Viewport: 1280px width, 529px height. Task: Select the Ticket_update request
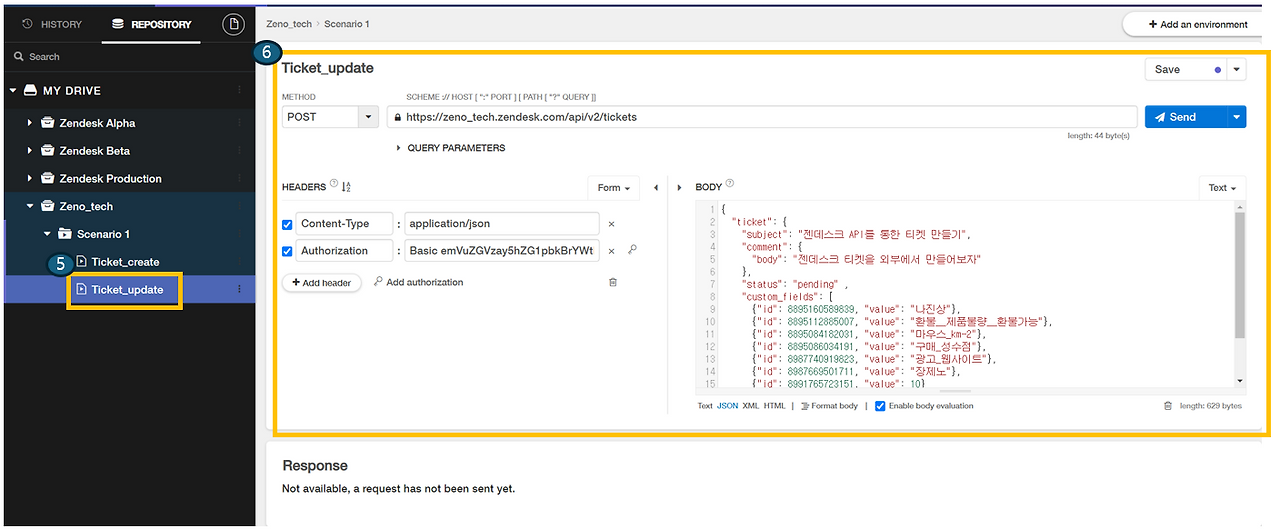(125, 290)
